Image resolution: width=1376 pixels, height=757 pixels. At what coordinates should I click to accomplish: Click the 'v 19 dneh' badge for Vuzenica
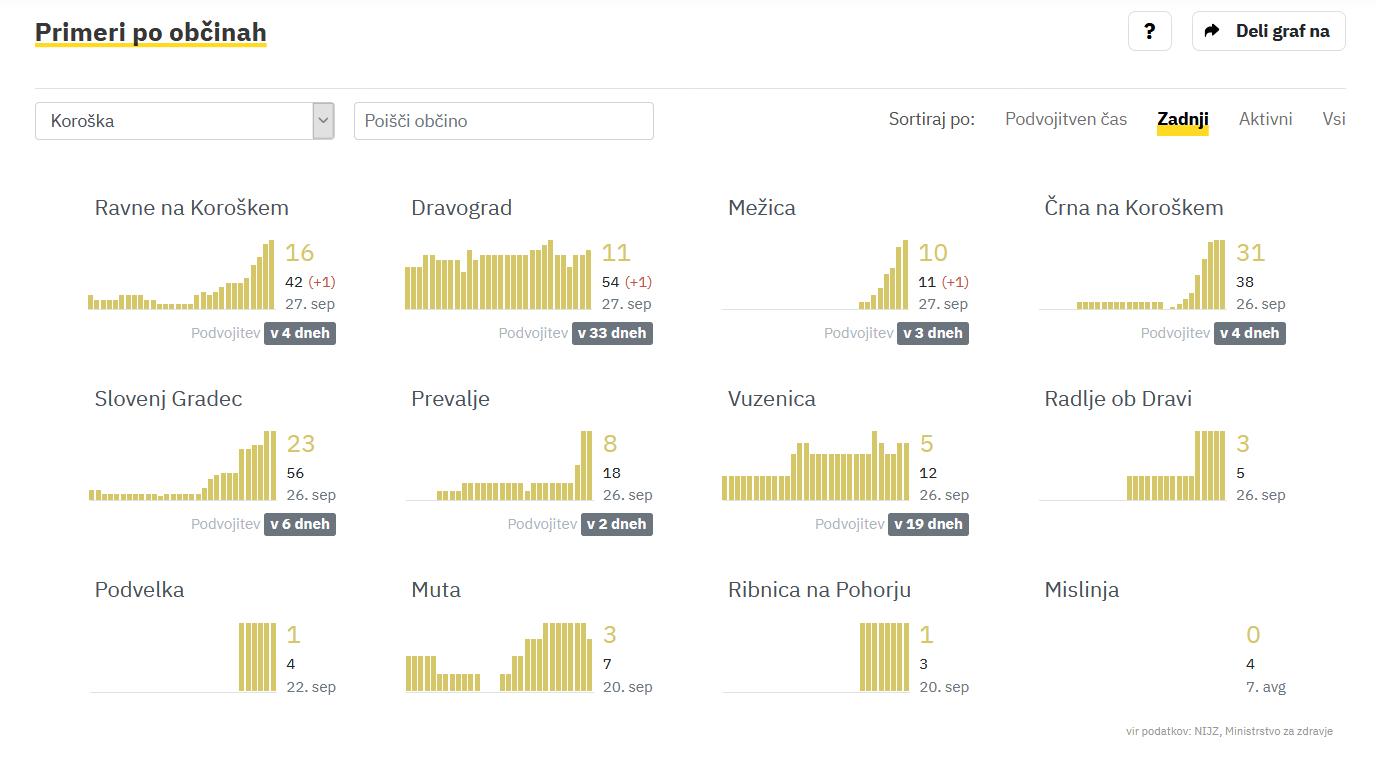pyautogui.click(x=928, y=524)
